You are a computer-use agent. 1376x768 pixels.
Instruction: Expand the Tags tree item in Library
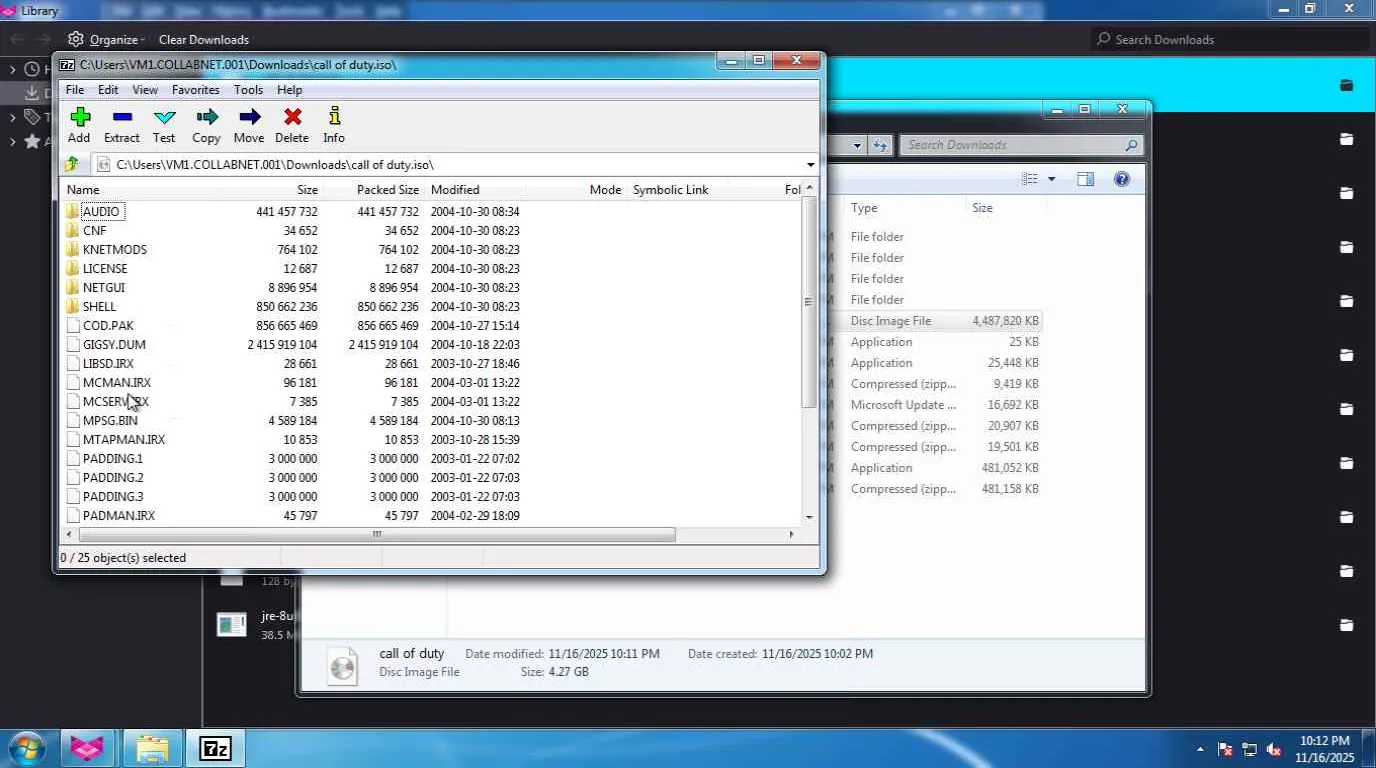coord(13,117)
